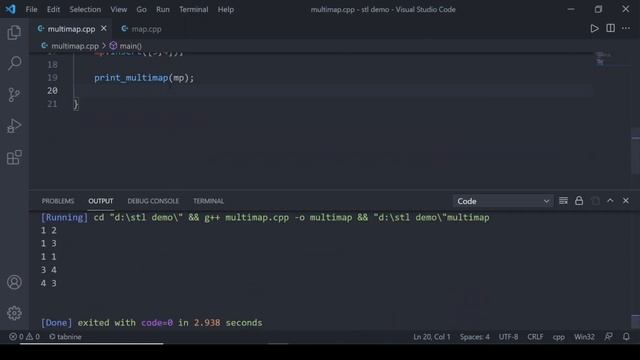Click the VS Code logo icon

(10, 9)
